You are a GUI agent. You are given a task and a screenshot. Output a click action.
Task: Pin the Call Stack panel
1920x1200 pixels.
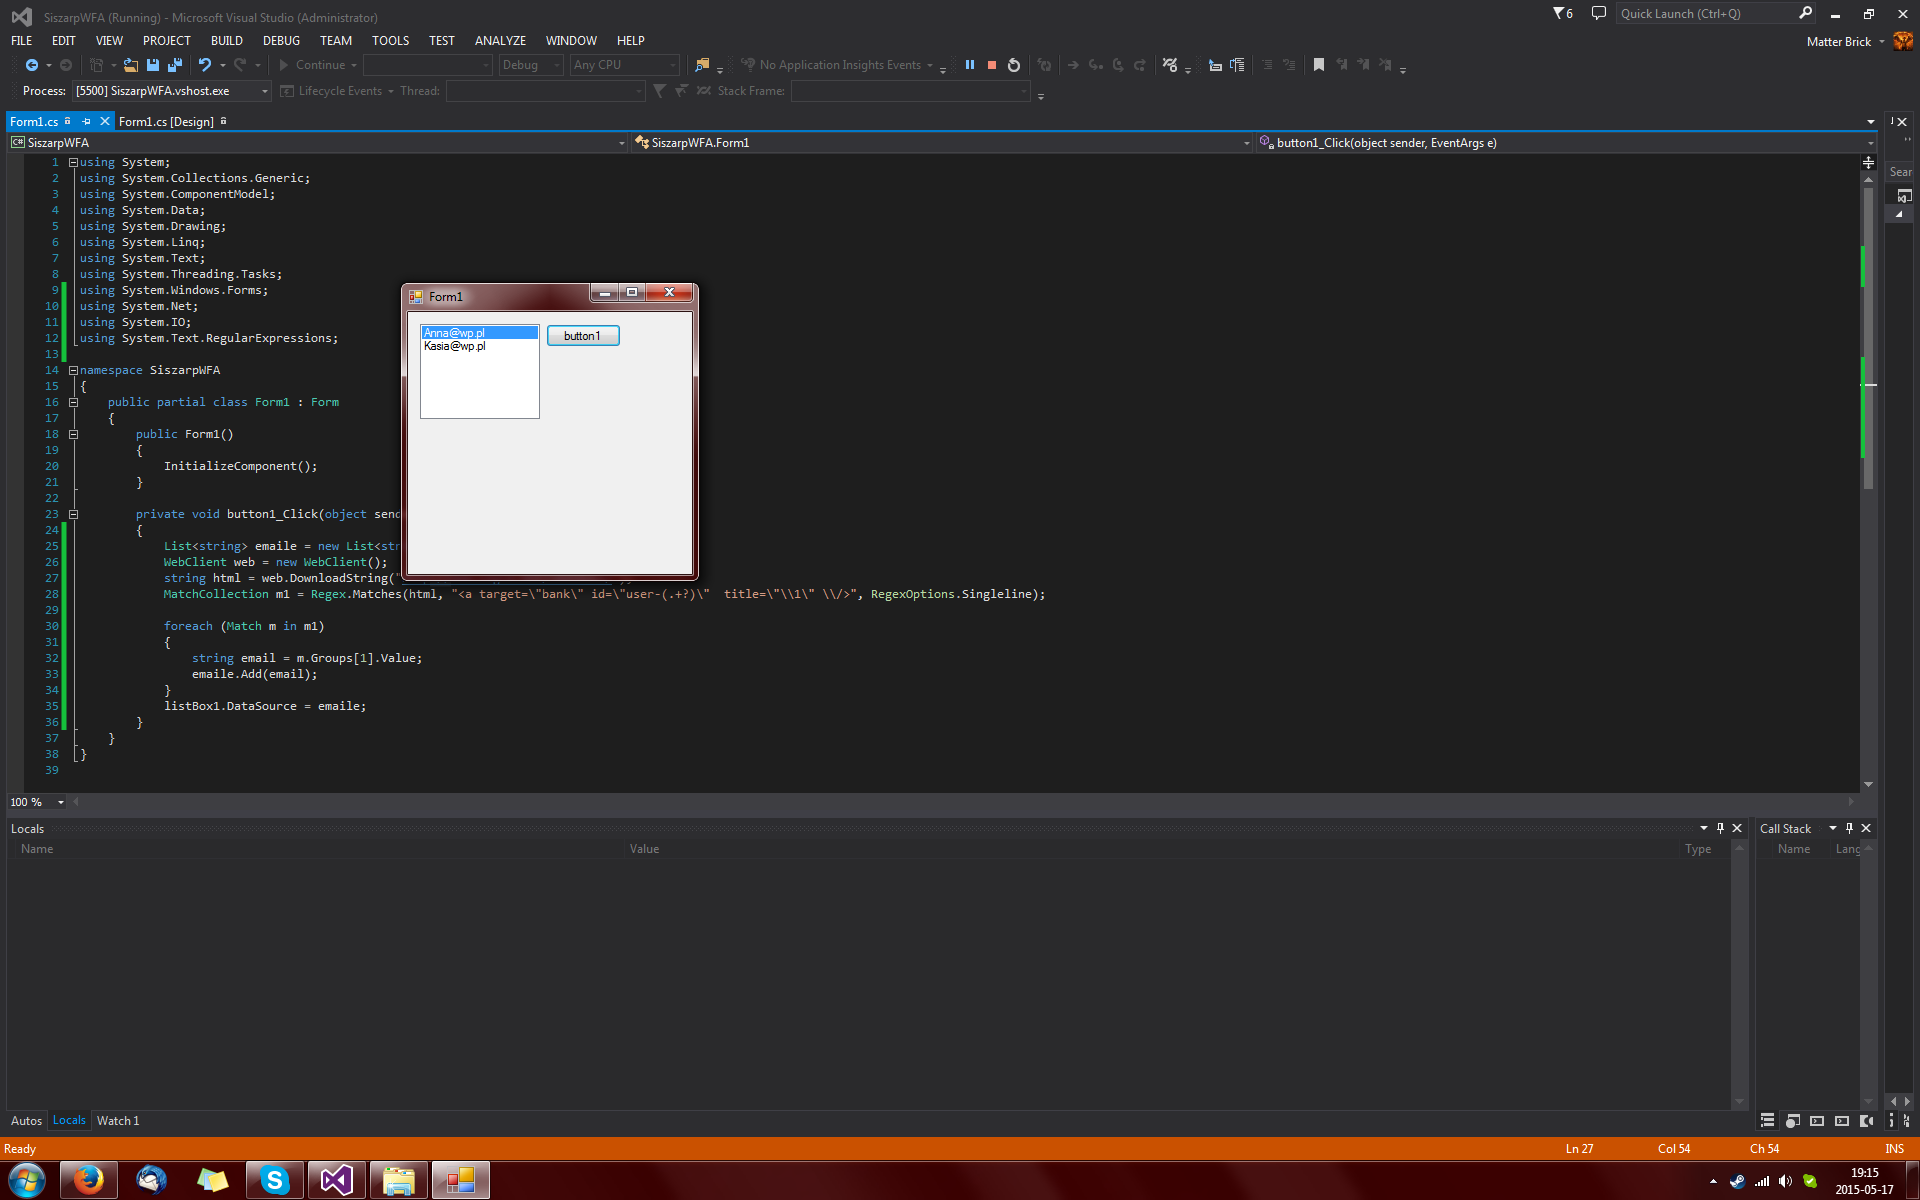[x=1849, y=828]
